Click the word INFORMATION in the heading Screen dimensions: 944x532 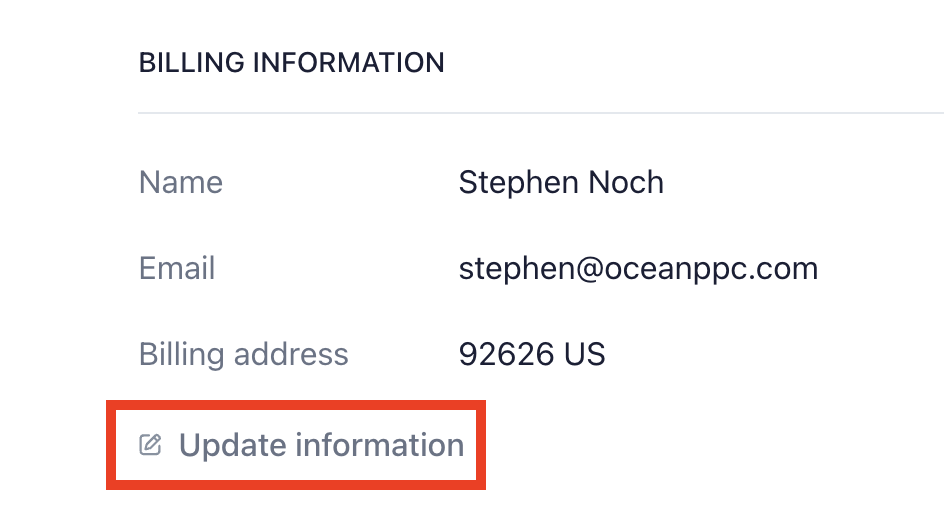coord(348,63)
